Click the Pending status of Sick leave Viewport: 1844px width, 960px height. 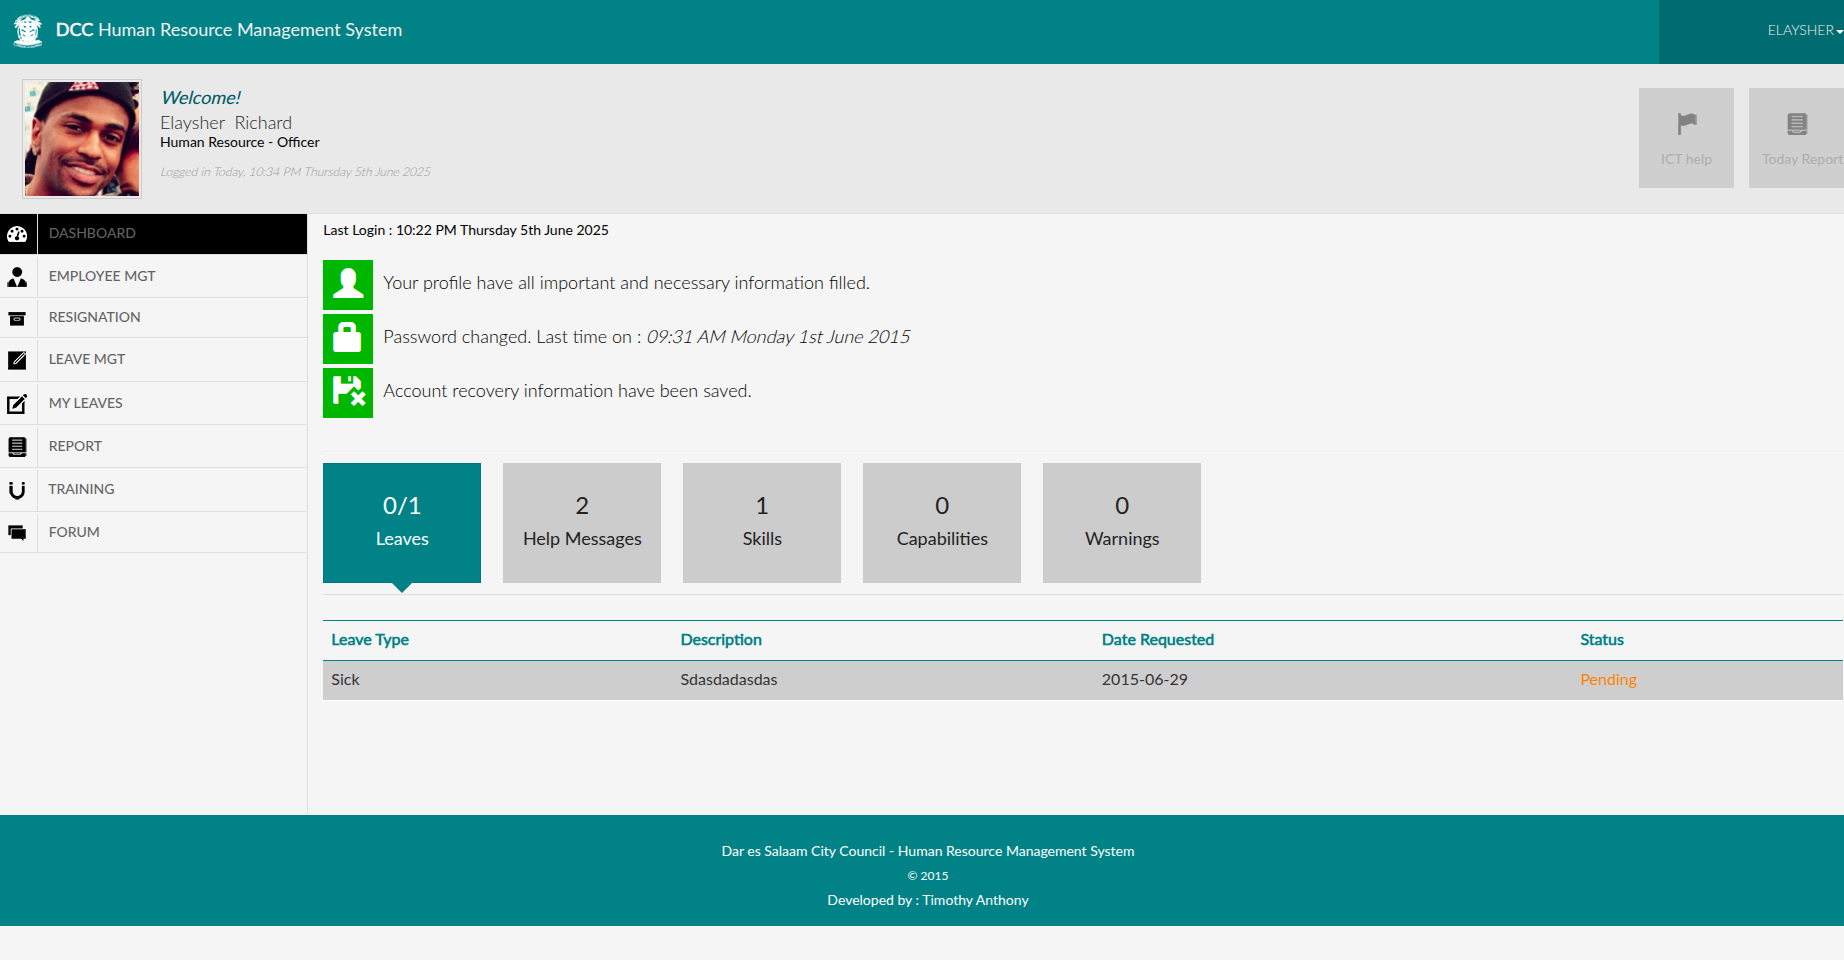pos(1608,680)
